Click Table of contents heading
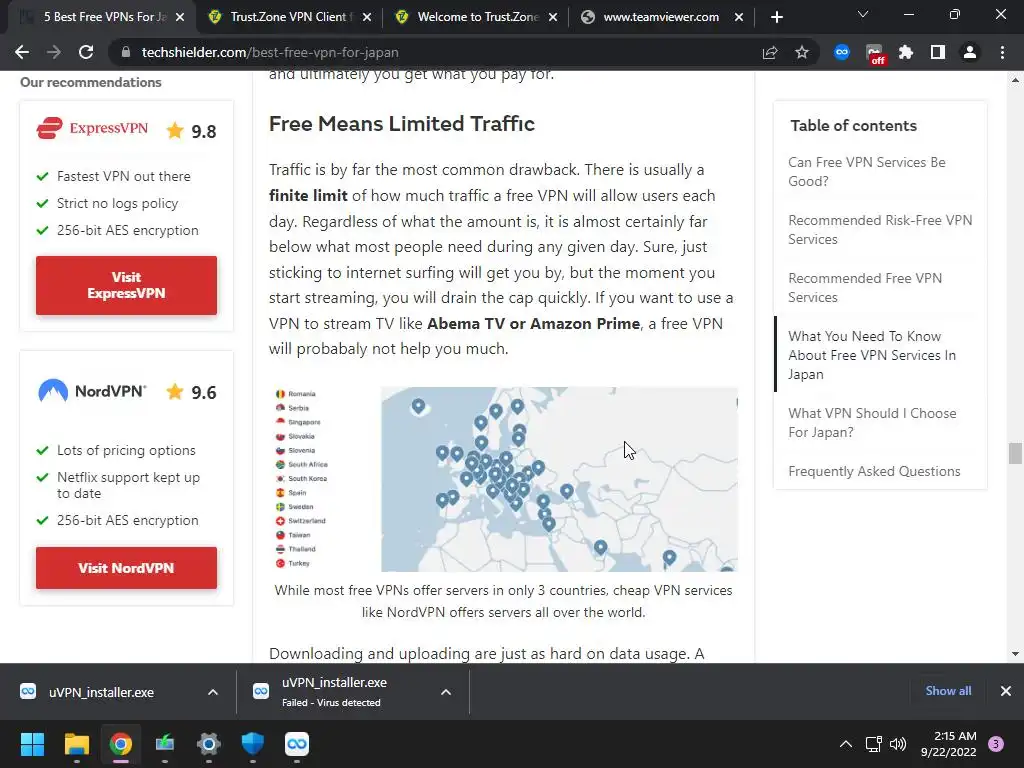 point(854,125)
